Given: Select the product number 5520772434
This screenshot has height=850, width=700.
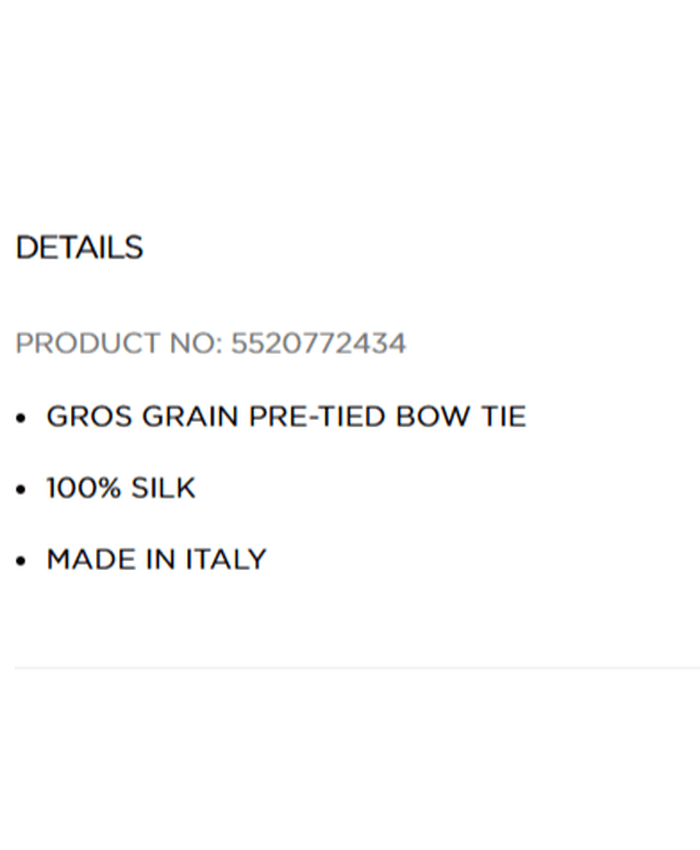Looking at the screenshot, I should click(318, 344).
